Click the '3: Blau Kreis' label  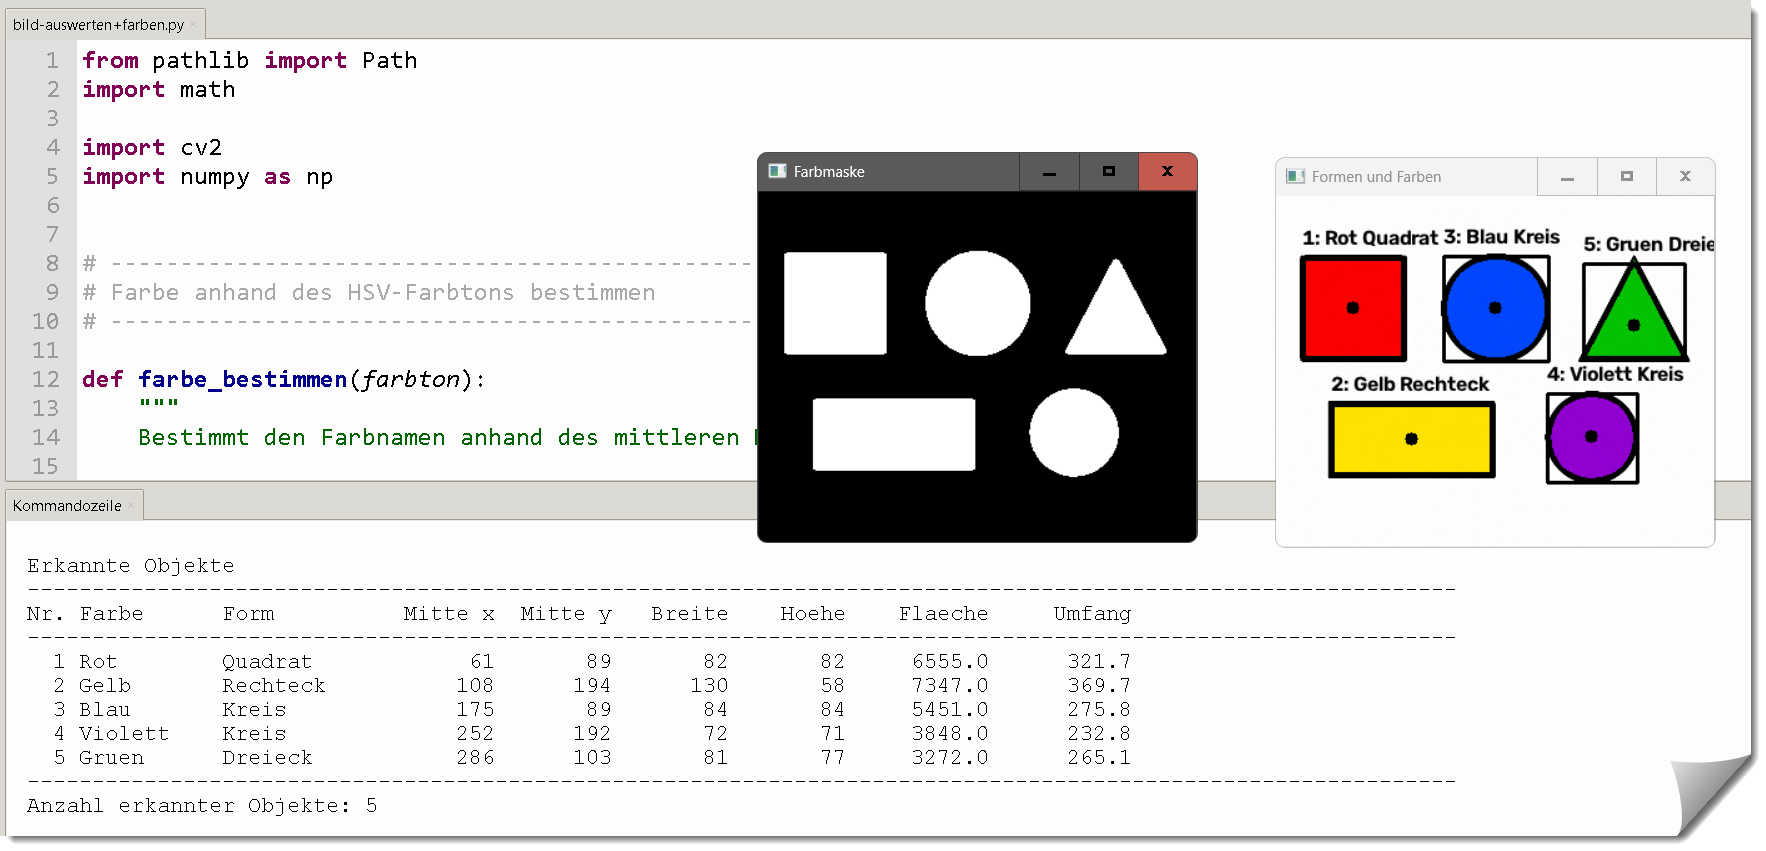pos(1502,237)
